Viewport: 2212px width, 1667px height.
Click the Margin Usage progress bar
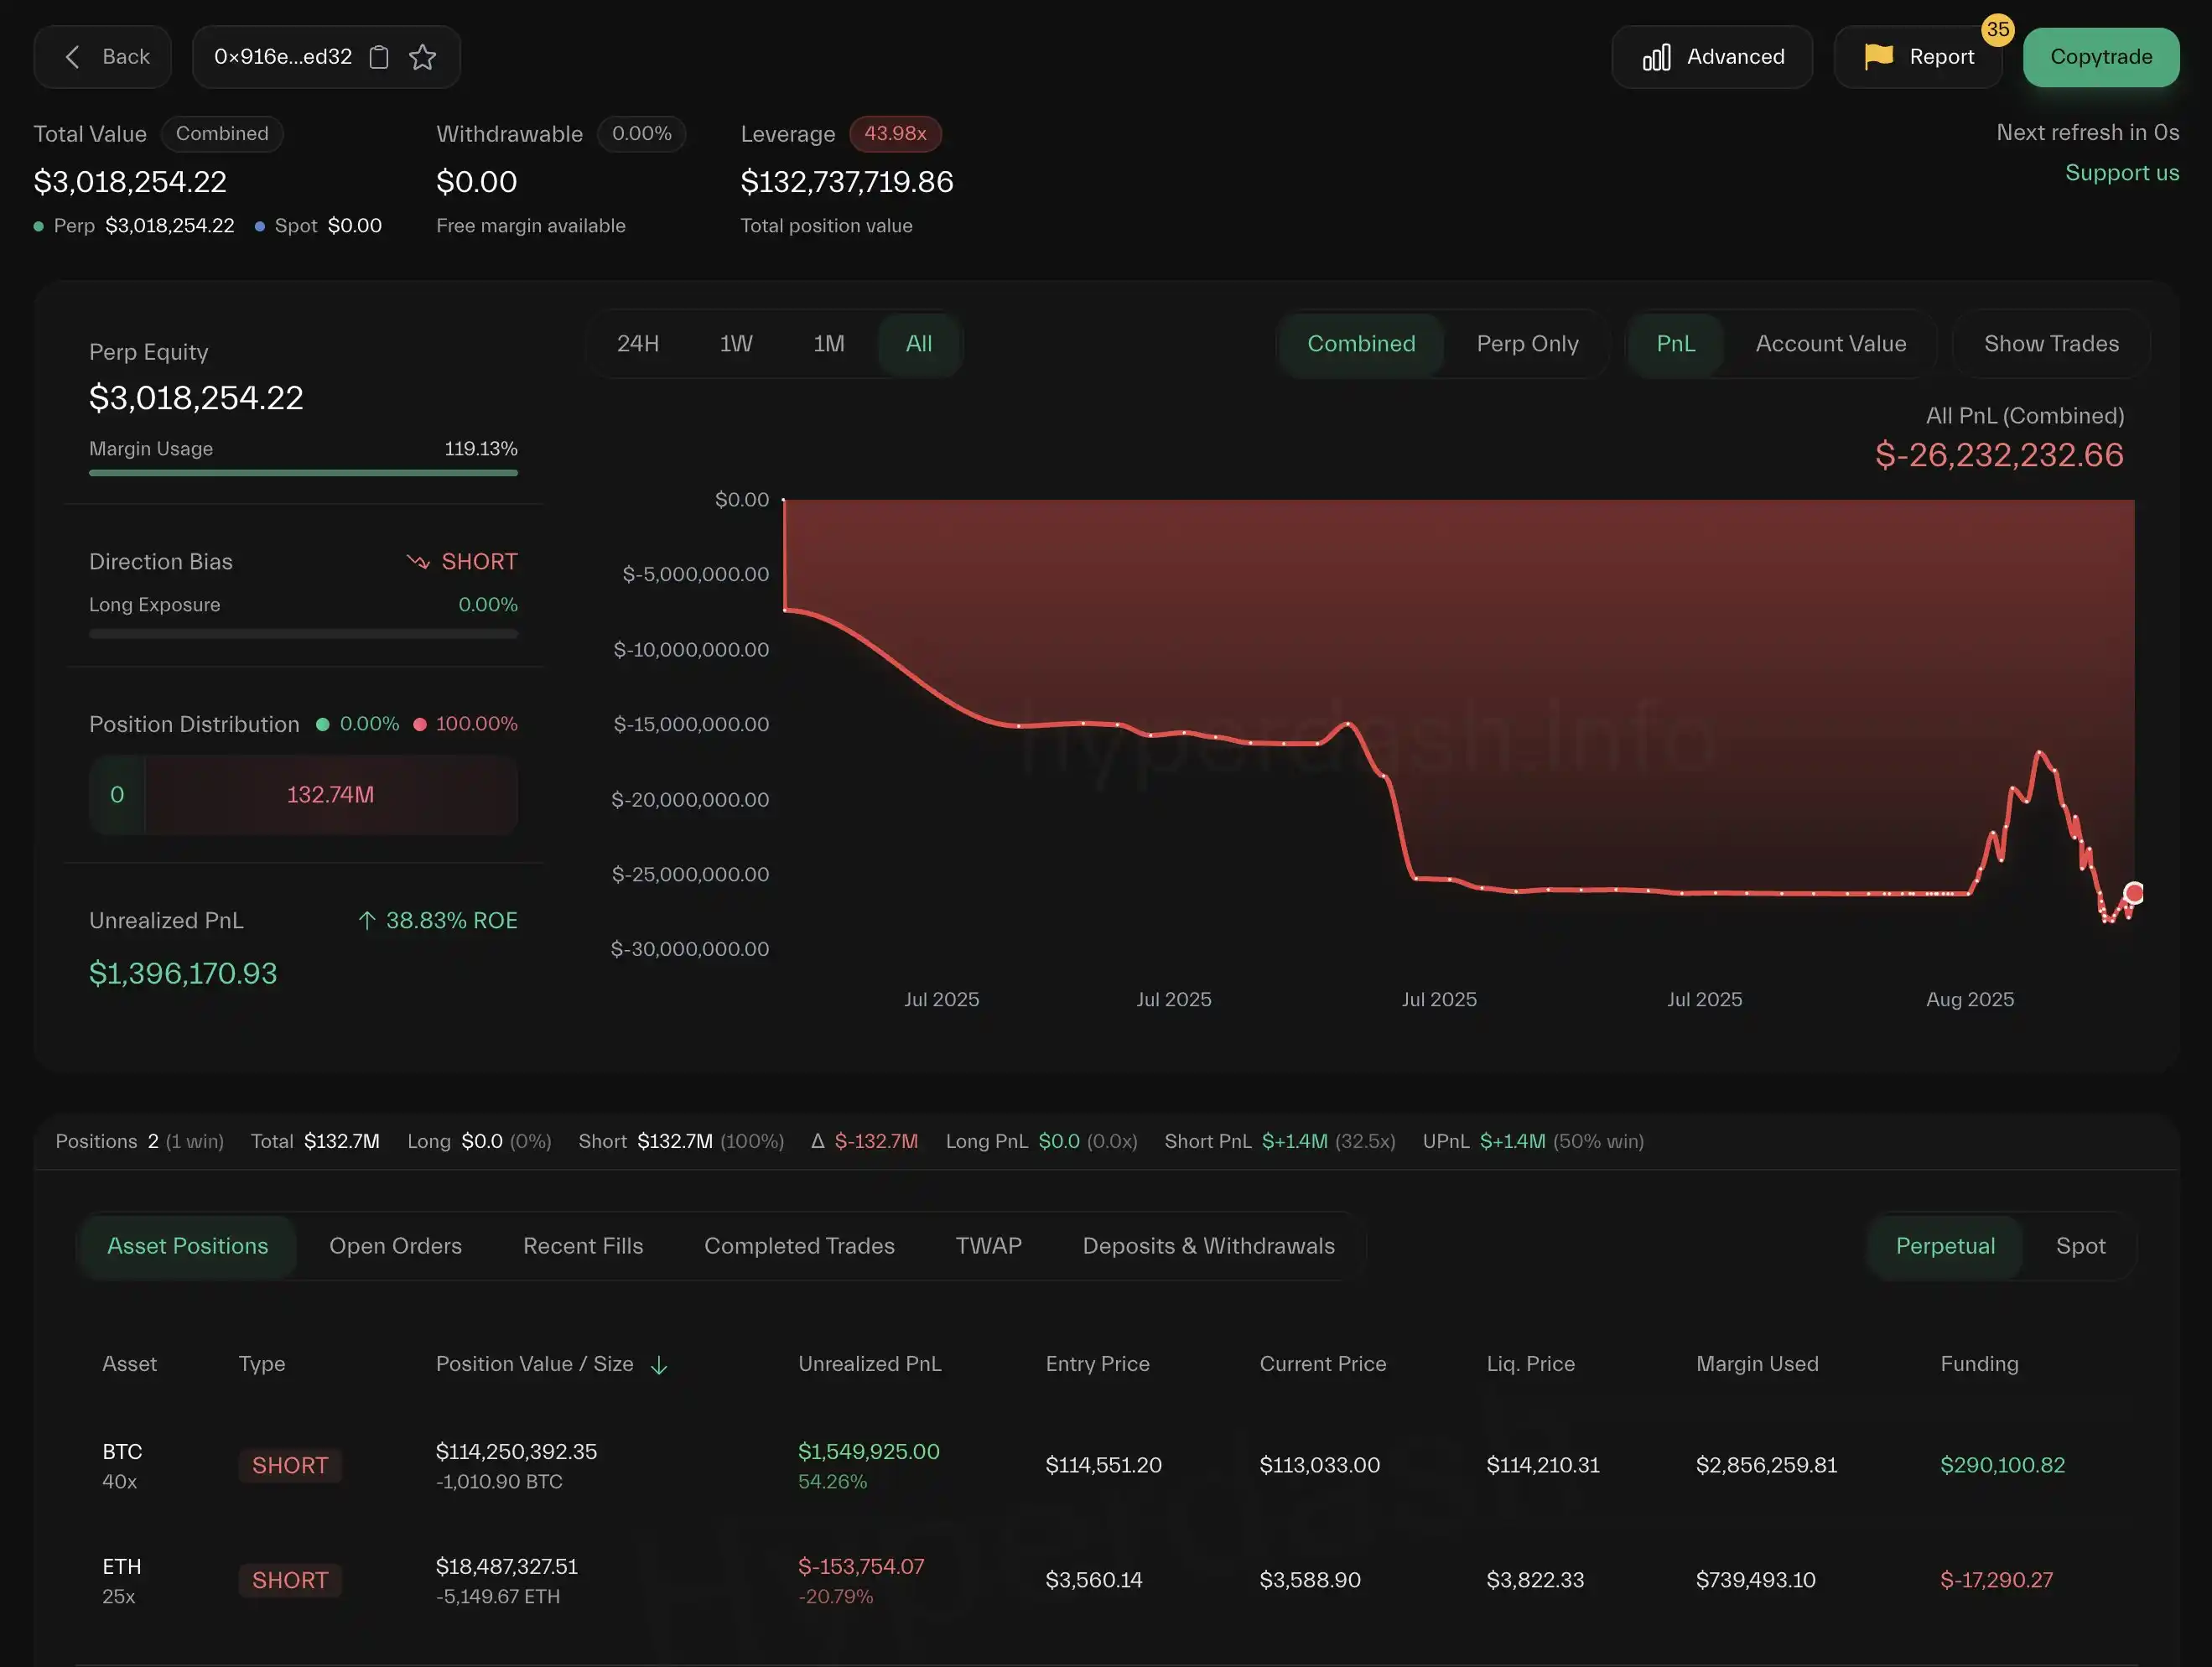(x=303, y=473)
